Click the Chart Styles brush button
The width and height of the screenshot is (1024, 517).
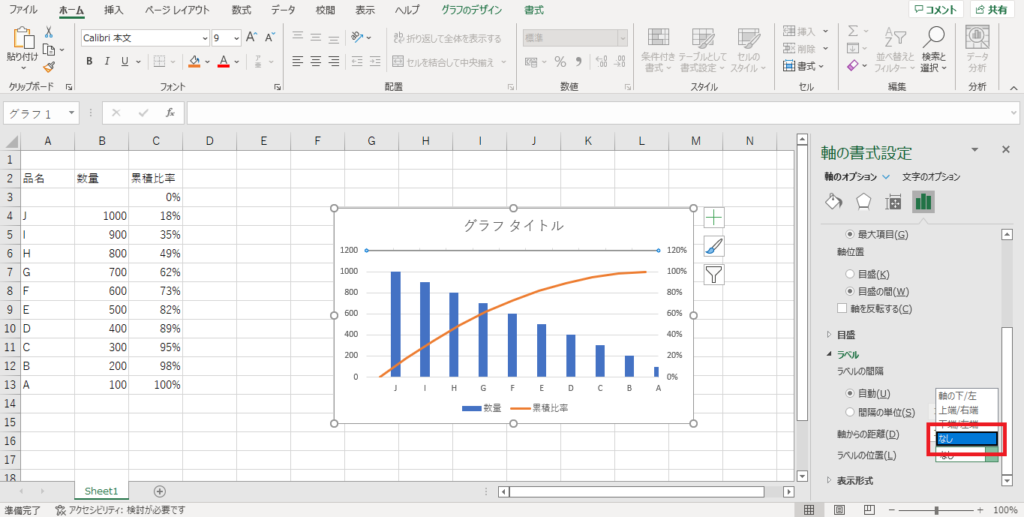click(714, 246)
